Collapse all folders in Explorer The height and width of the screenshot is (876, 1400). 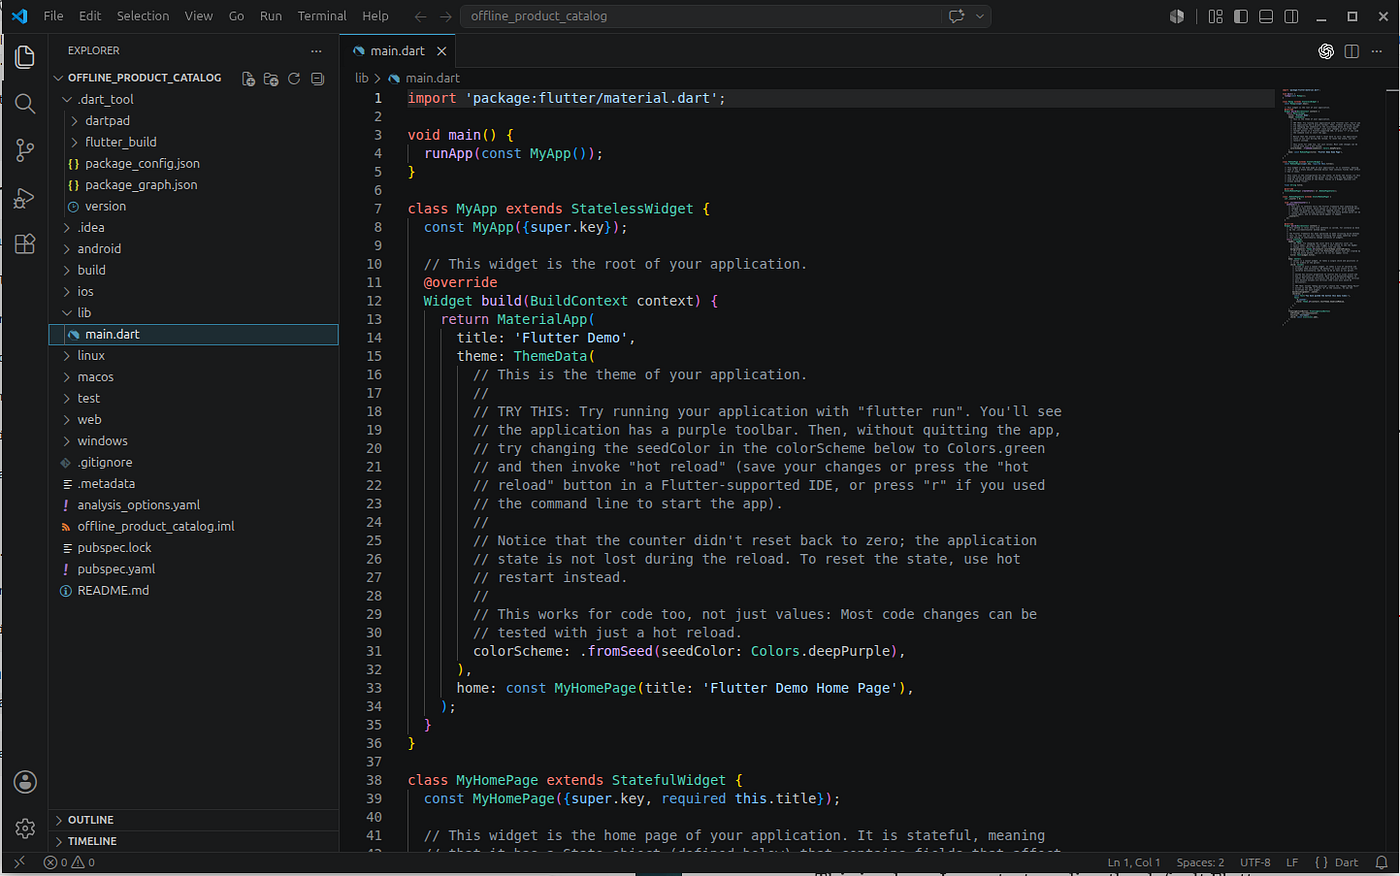pos(317,78)
